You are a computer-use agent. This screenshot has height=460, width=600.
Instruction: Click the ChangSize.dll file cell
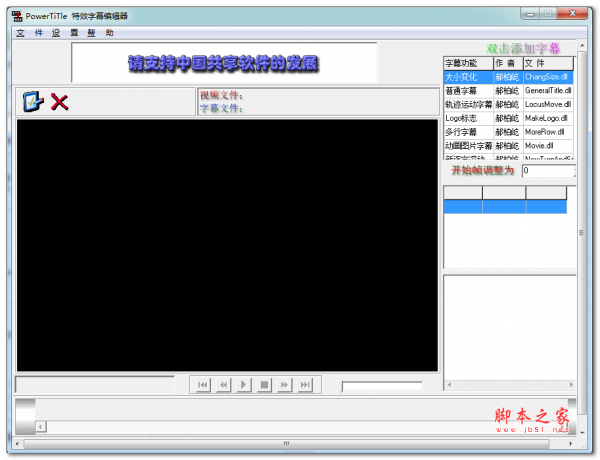coord(548,77)
